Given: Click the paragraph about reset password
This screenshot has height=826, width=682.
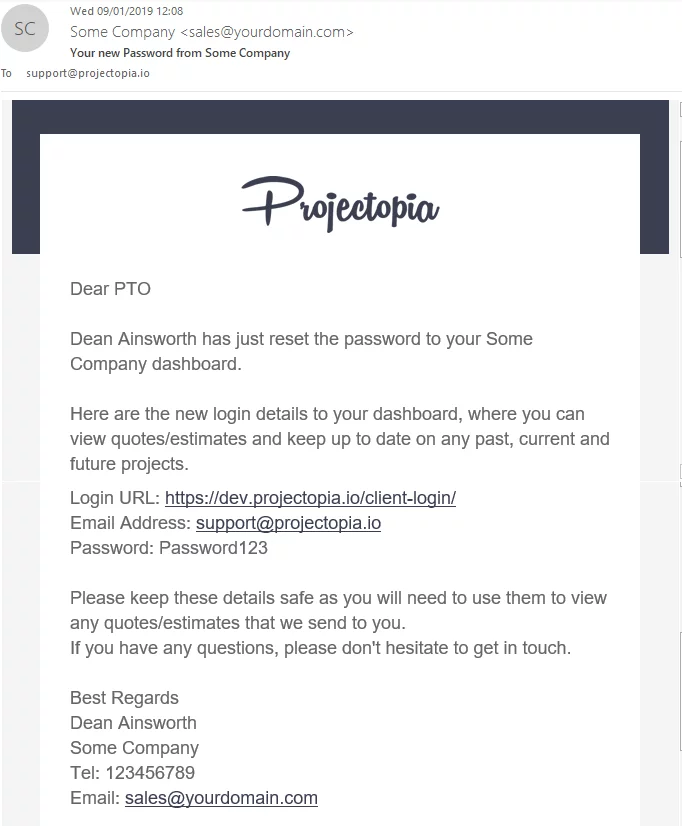Looking at the screenshot, I should coord(301,351).
